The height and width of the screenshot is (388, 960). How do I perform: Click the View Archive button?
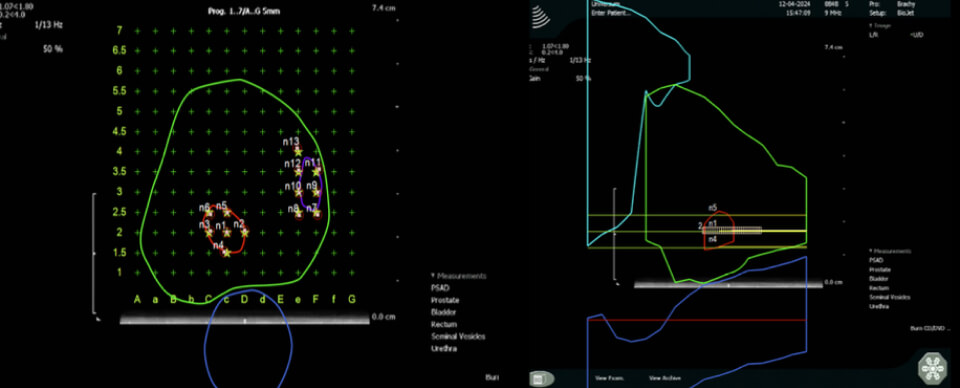664,378
